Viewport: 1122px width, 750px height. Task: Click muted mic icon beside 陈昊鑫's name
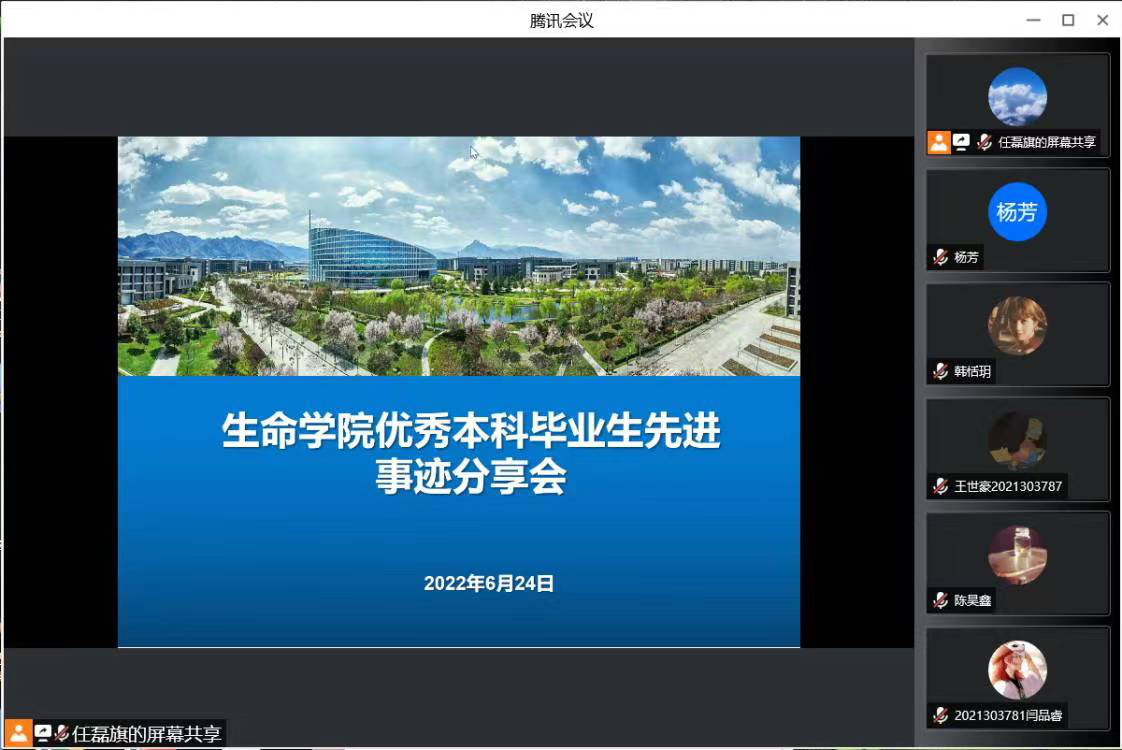tap(940, 601)
